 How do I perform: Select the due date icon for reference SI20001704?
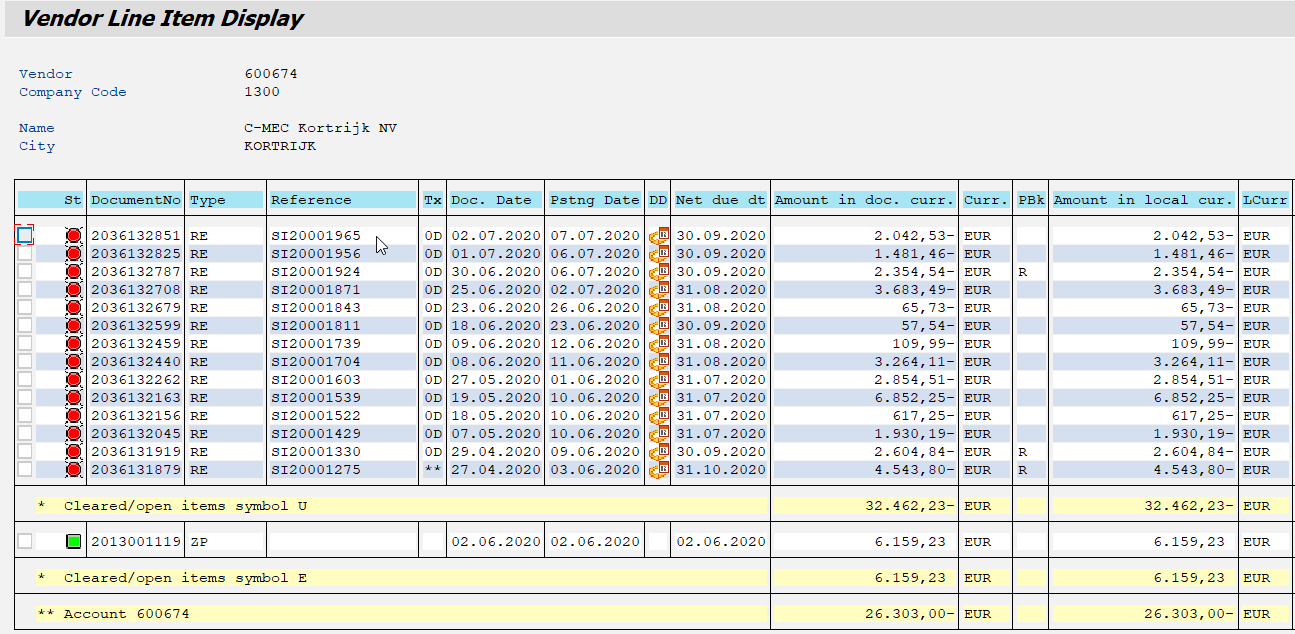click(658, 362)
